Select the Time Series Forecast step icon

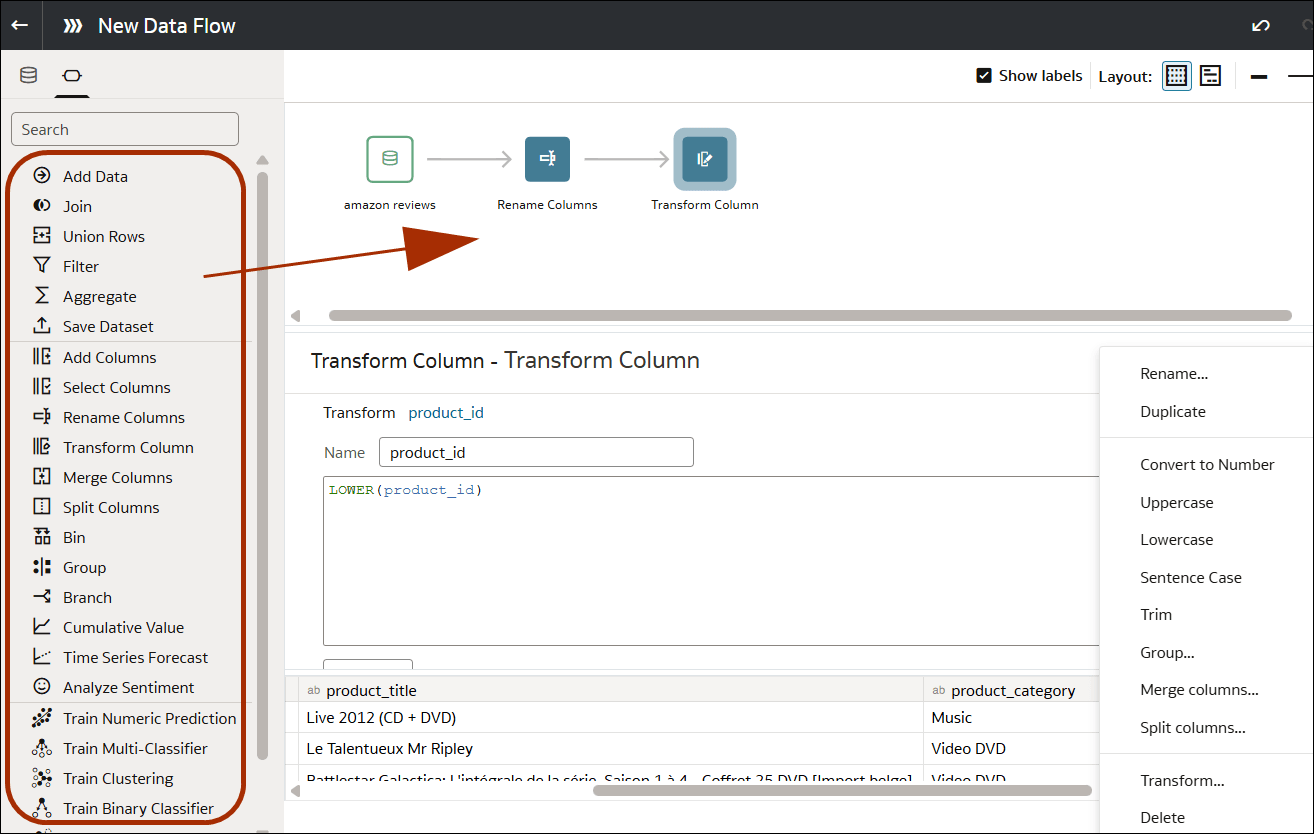point(40,657)
